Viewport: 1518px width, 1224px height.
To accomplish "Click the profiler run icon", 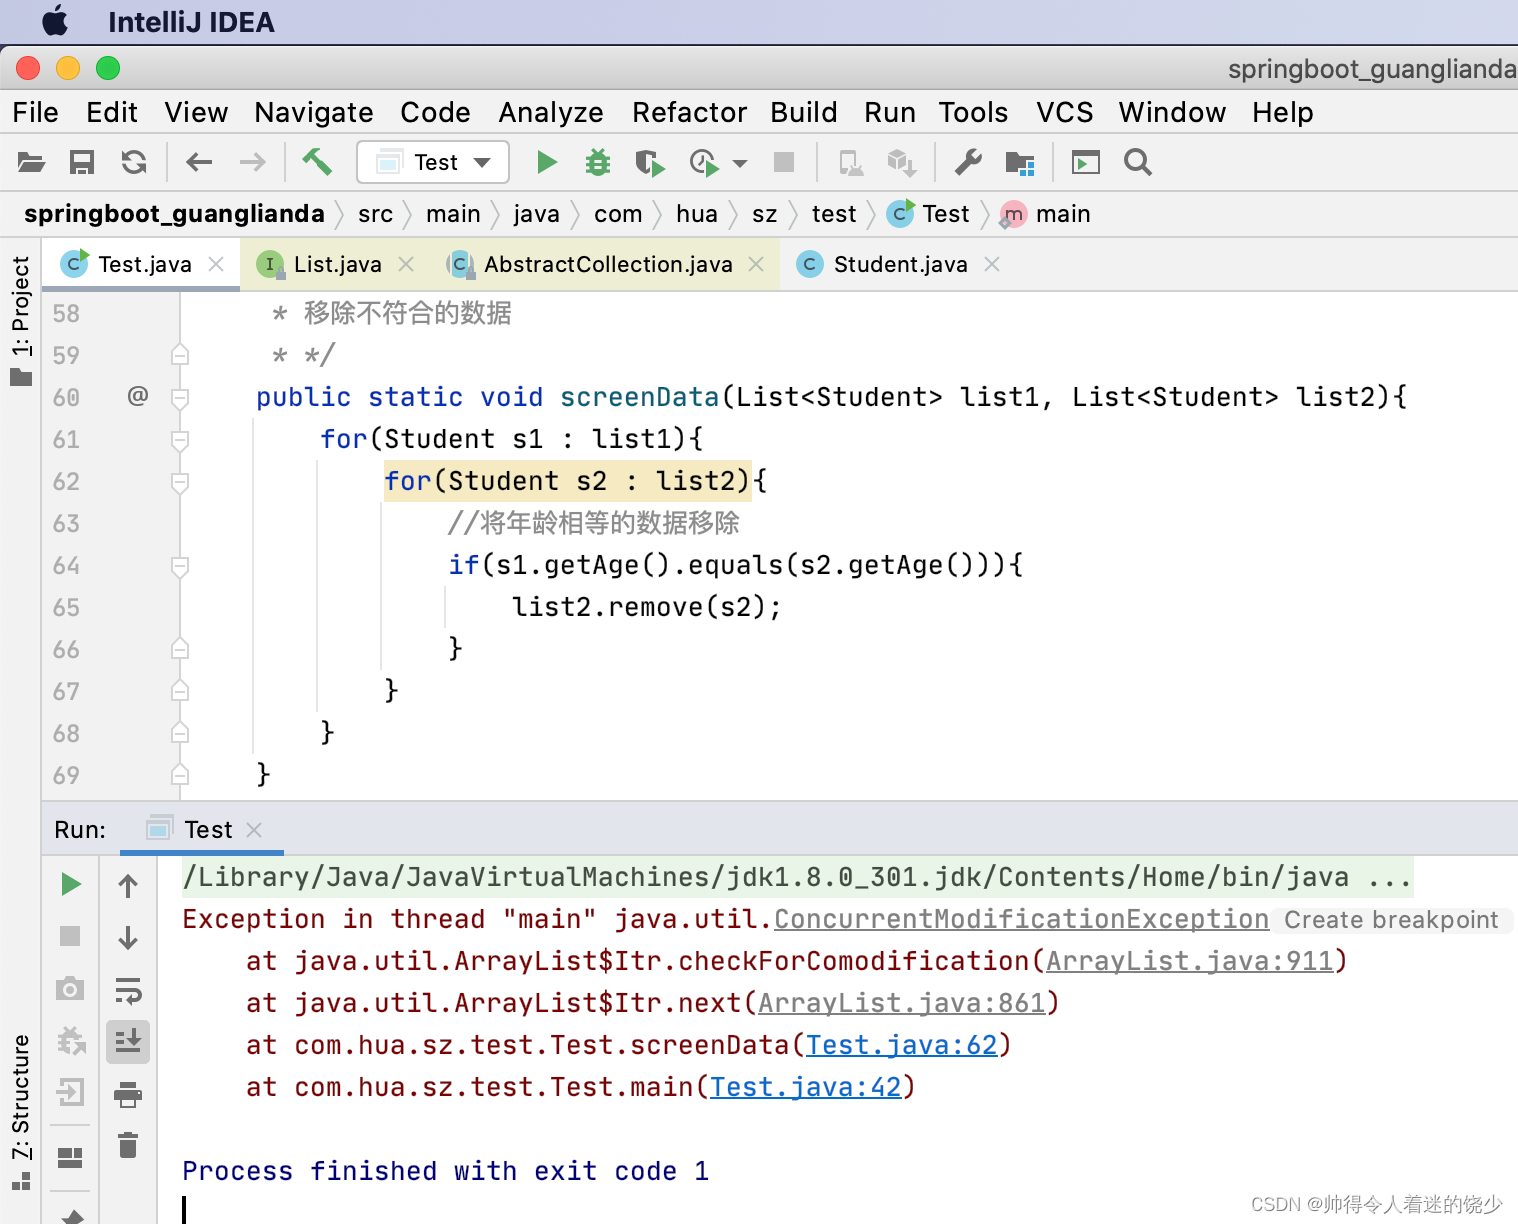I will (x=704, y=162).
